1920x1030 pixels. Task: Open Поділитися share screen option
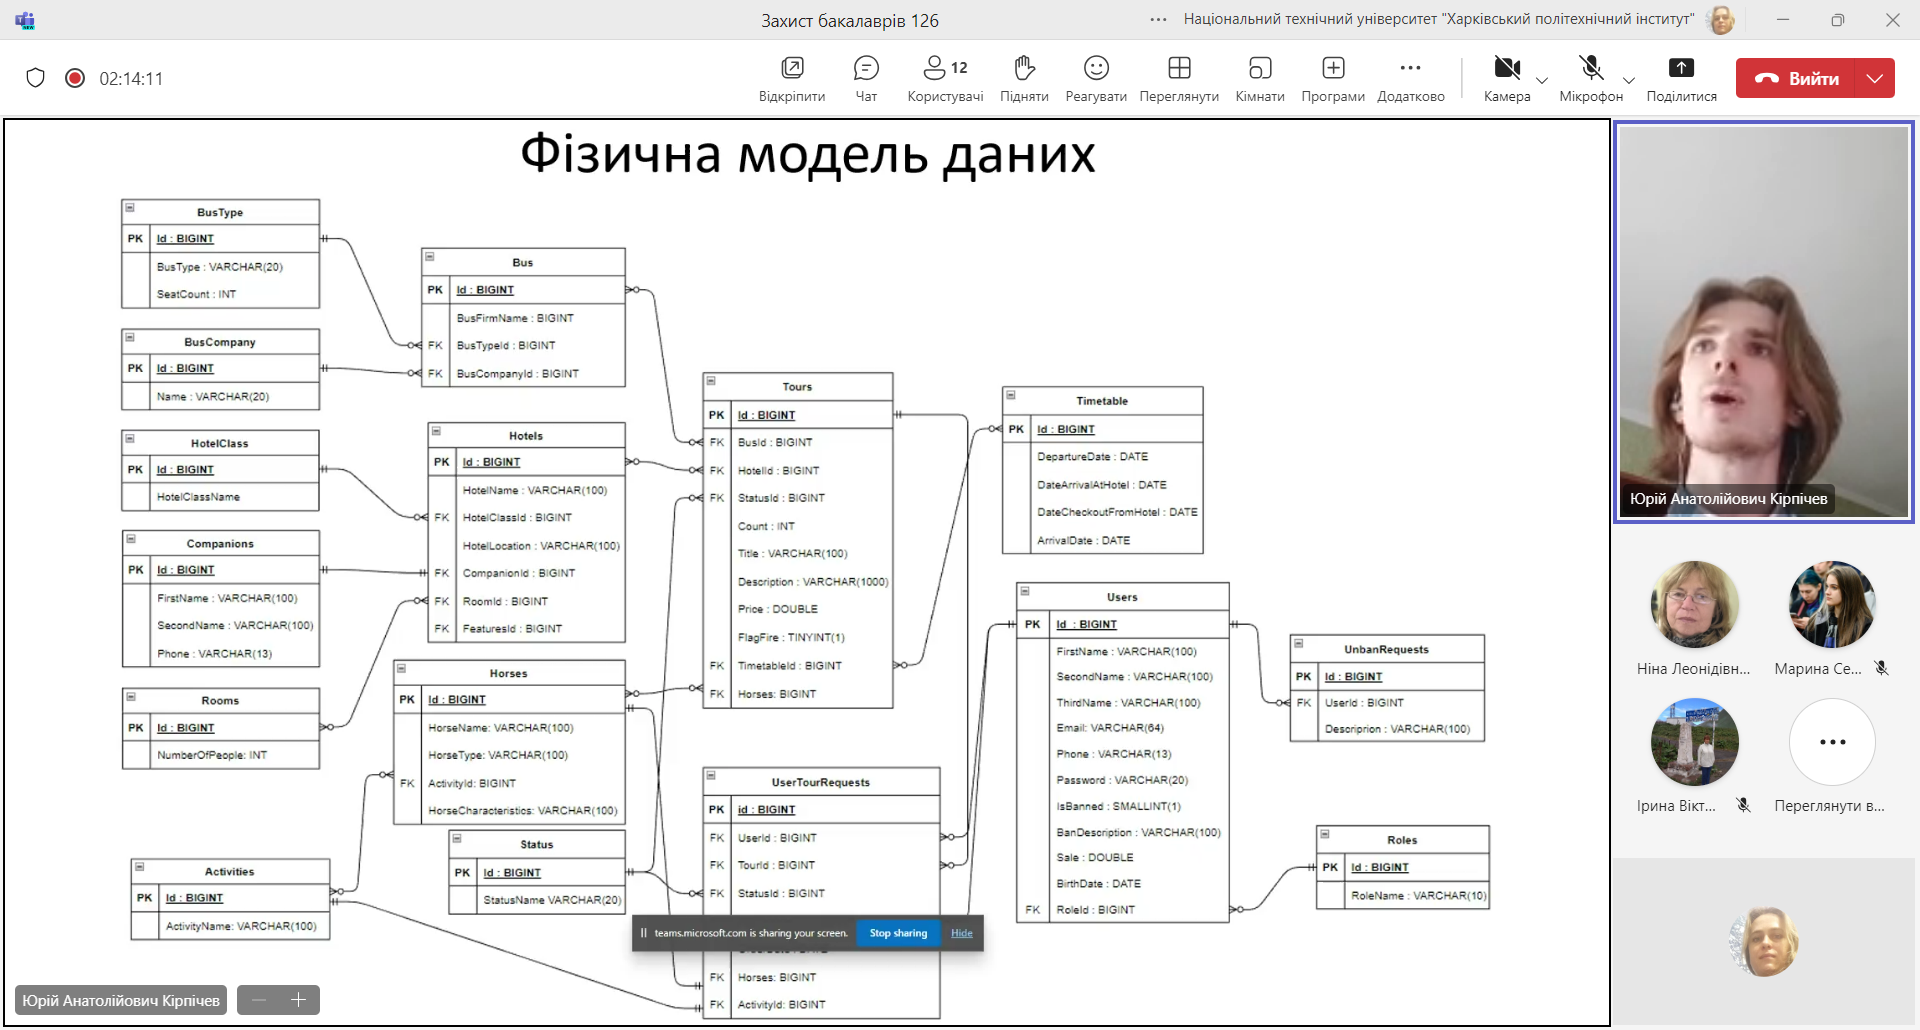1681,78
